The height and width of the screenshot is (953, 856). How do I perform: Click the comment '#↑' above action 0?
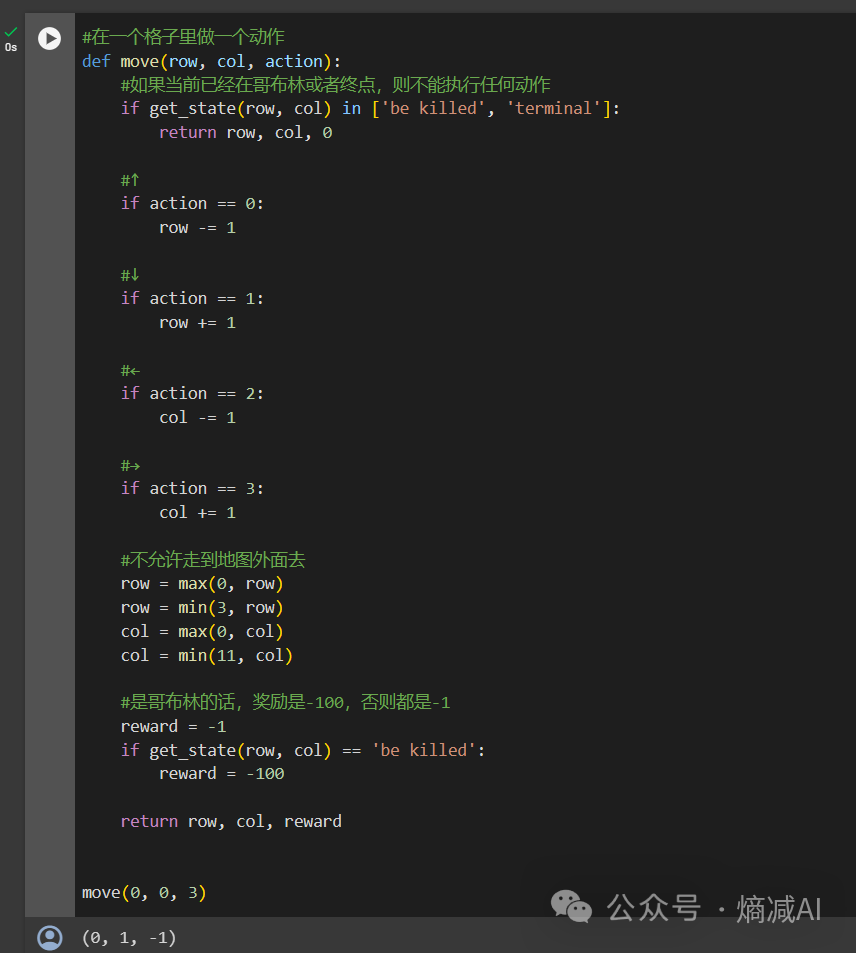coord(130,180)
